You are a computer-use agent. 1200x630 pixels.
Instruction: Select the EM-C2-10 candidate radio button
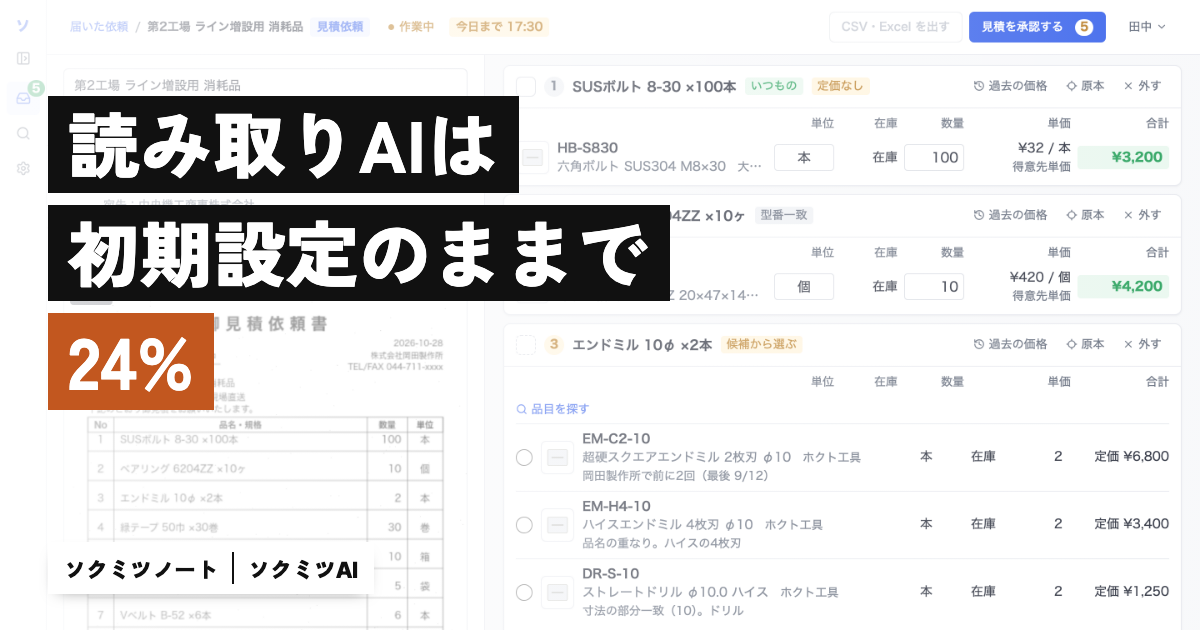click(524, 457)
